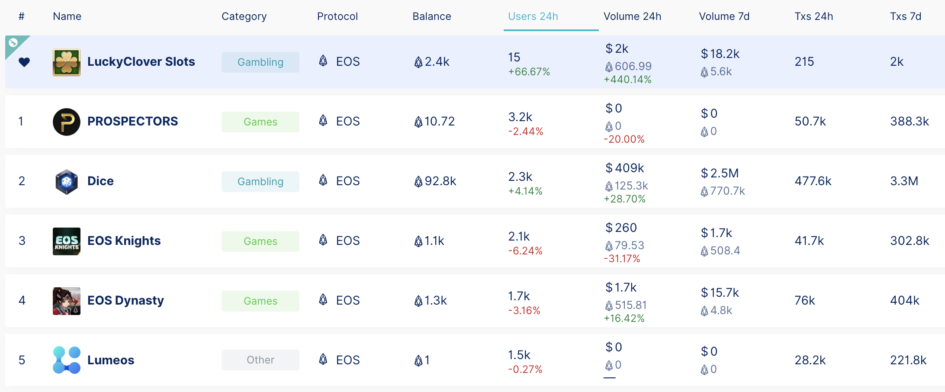Select the EOS Knights logo thumbnail

click(x=66, y=241)
